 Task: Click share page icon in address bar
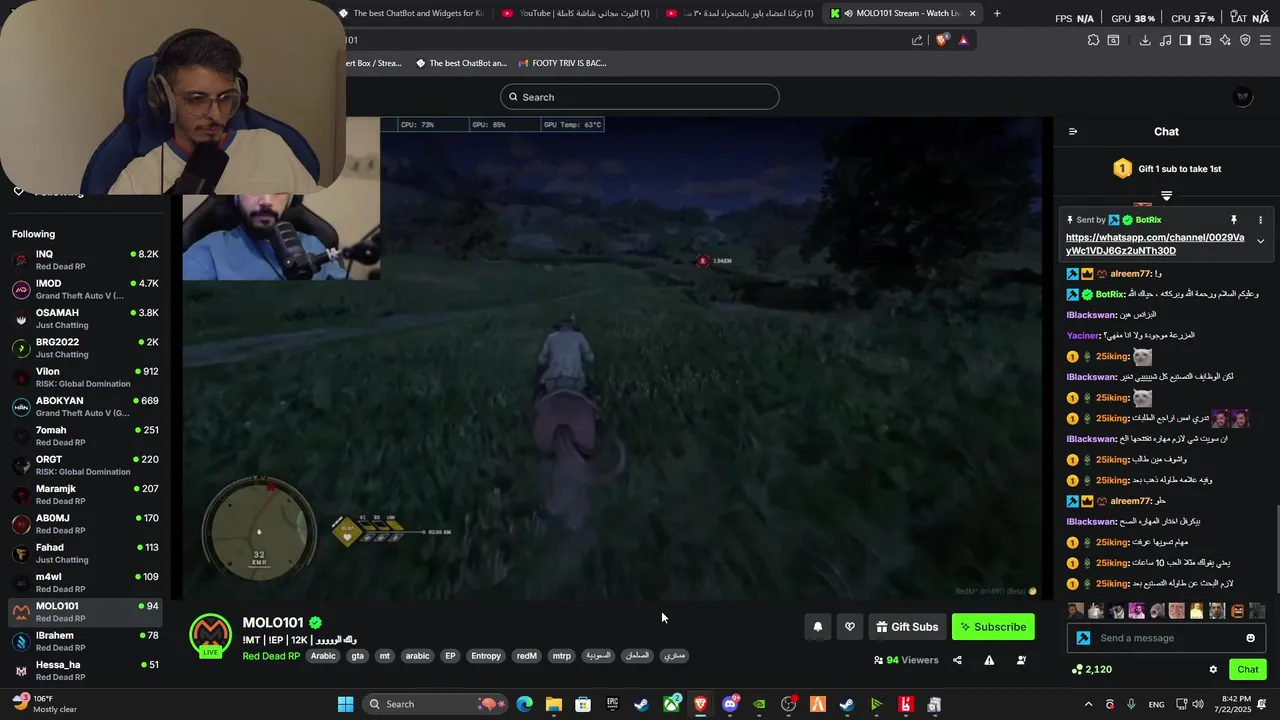[917, 40]
